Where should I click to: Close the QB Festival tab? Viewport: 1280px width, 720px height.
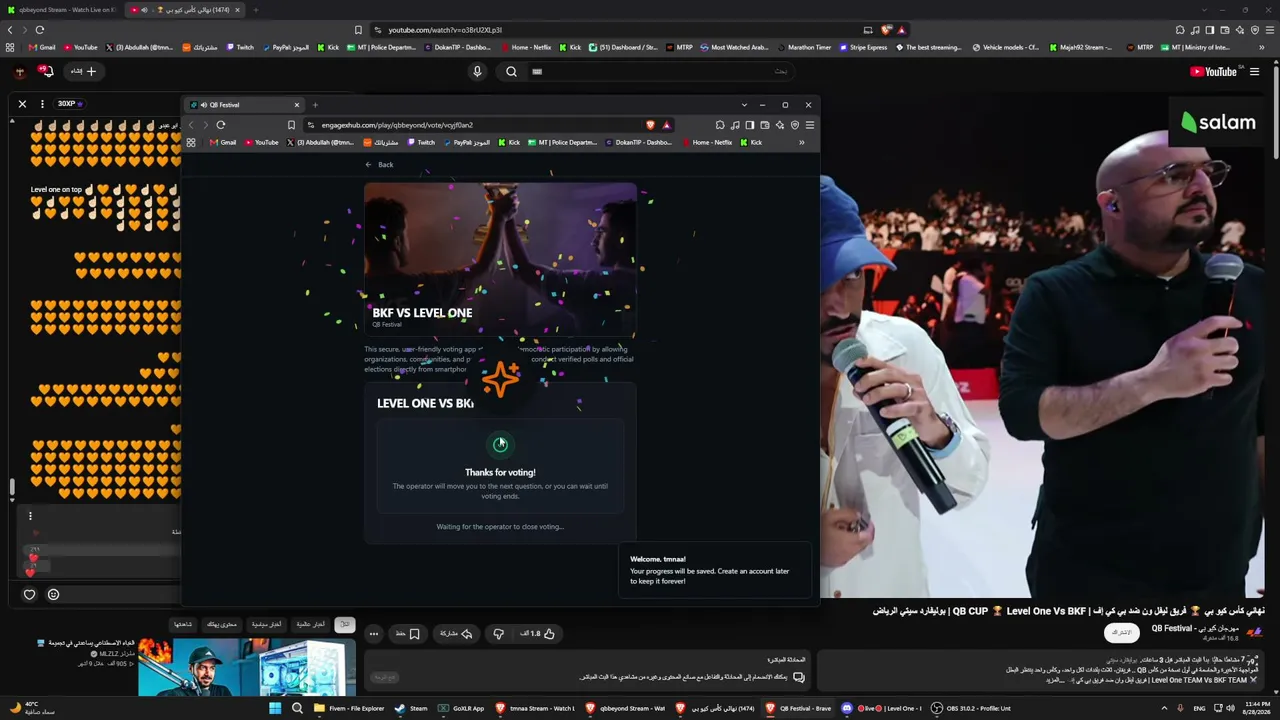point(296,105)
